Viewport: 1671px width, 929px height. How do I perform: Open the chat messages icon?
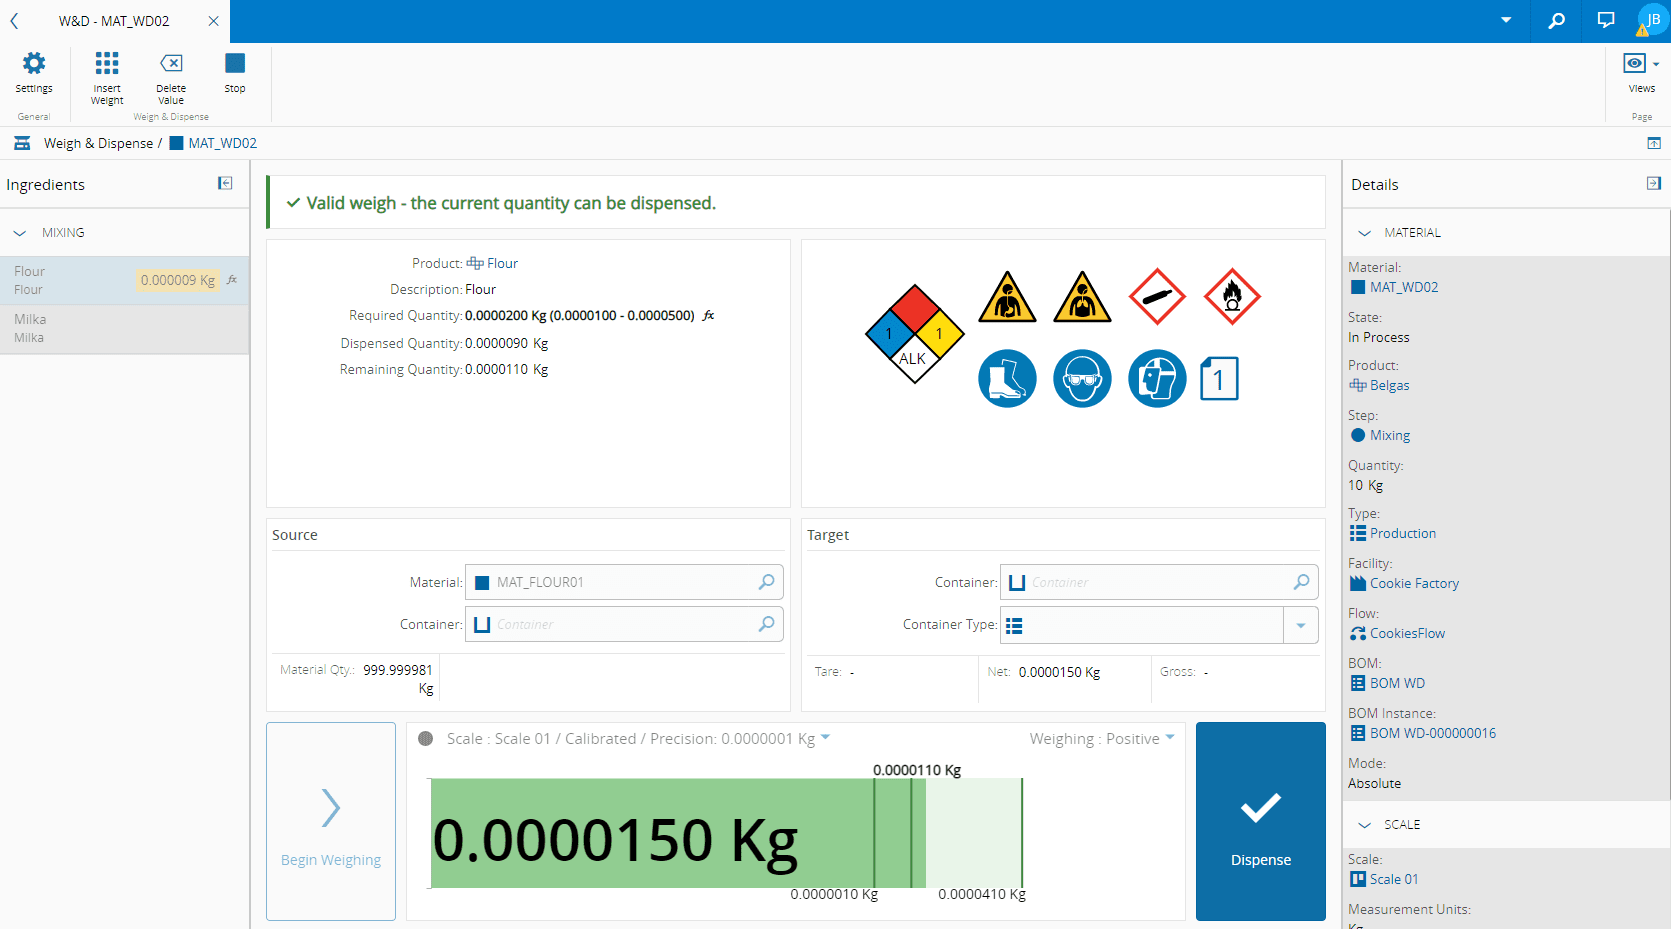pos(1606,21)
